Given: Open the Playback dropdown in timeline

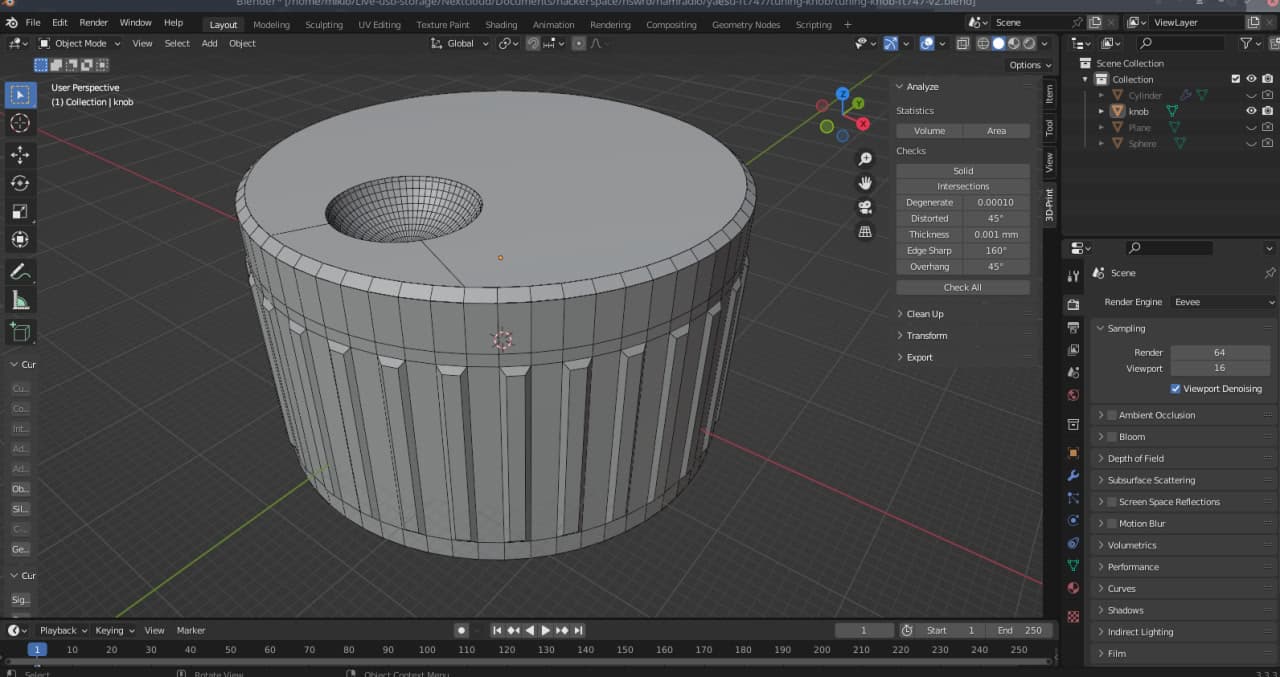Looking at the screenshot, I should (x=63, y=630).
